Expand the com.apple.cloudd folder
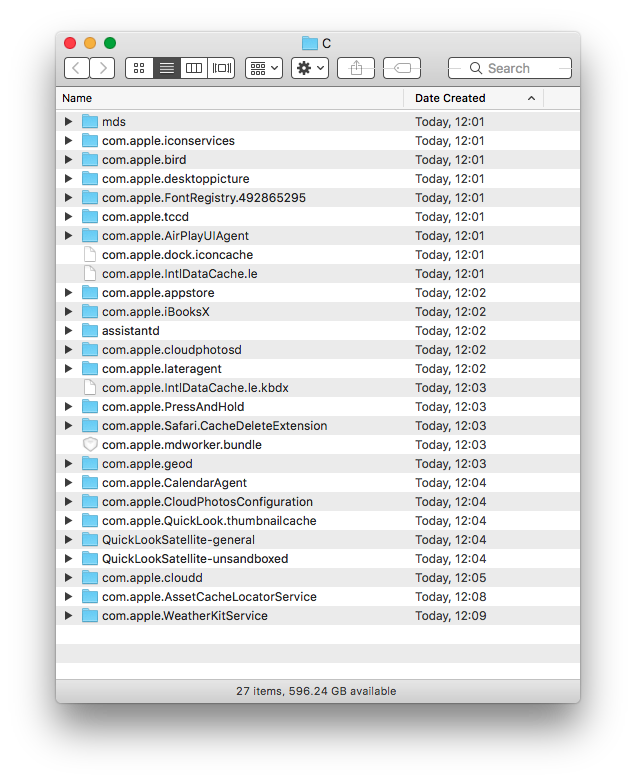This screenshot has height=783, width=636. 68,577
